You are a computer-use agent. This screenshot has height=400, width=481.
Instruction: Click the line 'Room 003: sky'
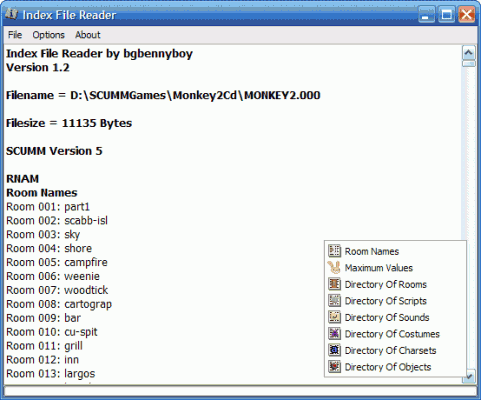pyautogui.click(x=43, y=235)
